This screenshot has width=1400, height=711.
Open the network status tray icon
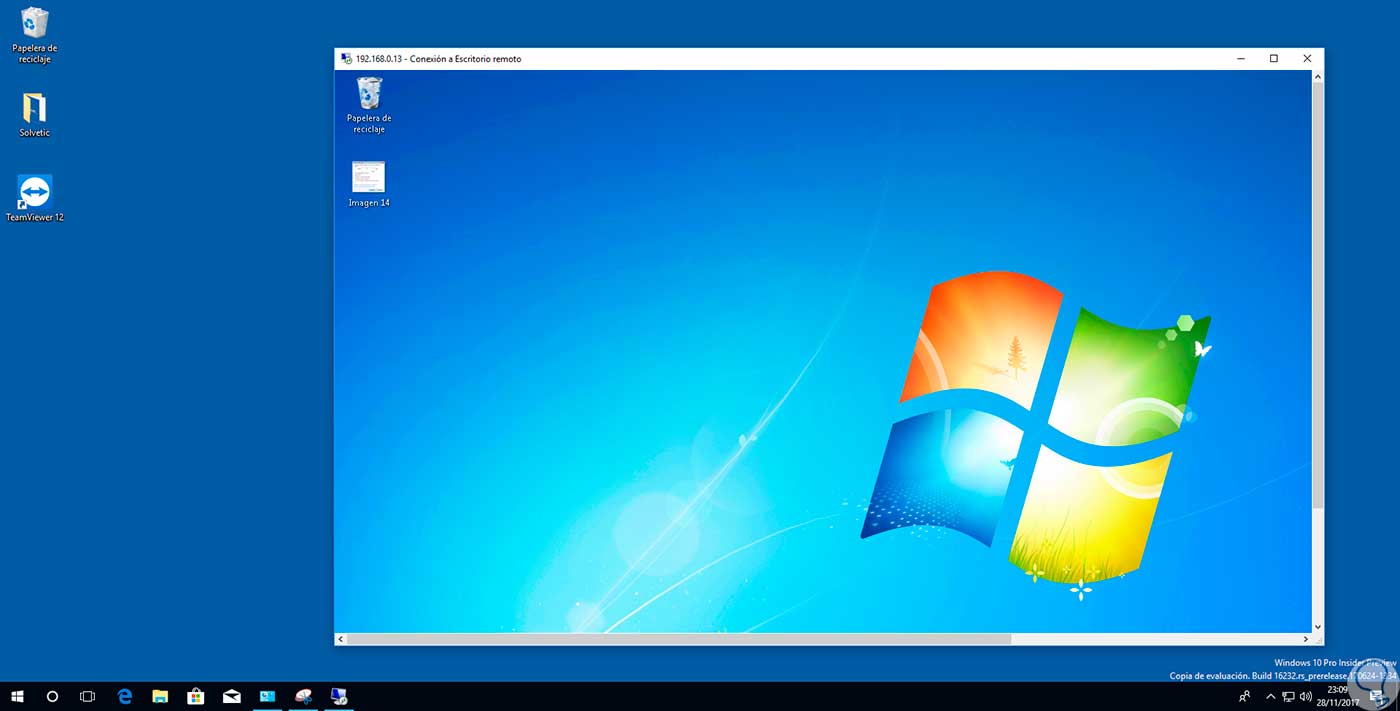pos(1288,696)
